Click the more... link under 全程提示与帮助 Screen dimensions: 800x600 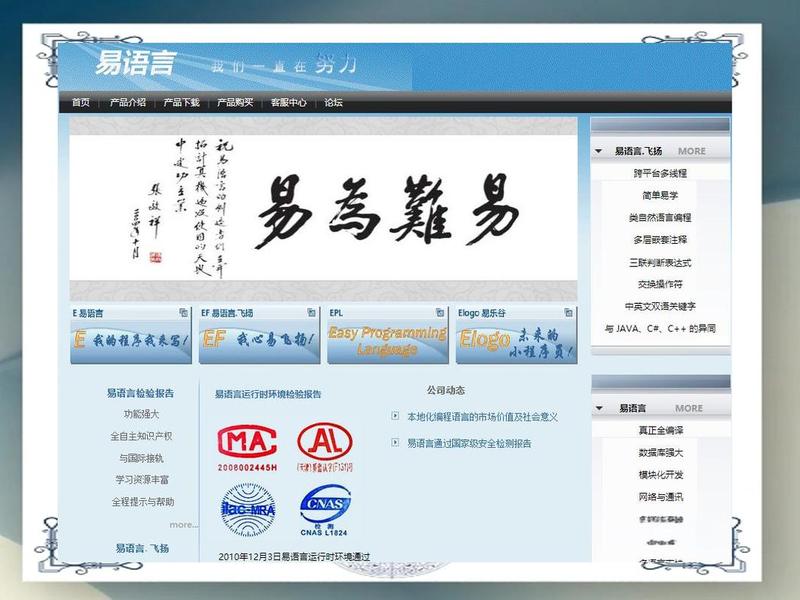(x=184, y=524)
